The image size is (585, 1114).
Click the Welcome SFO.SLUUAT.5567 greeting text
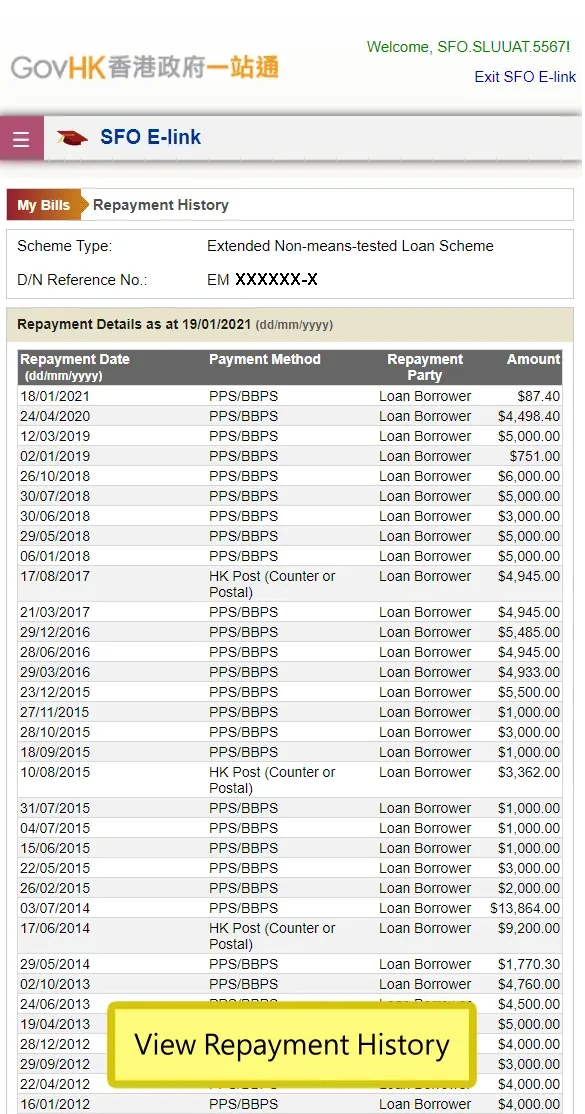[x=465, y=47]
